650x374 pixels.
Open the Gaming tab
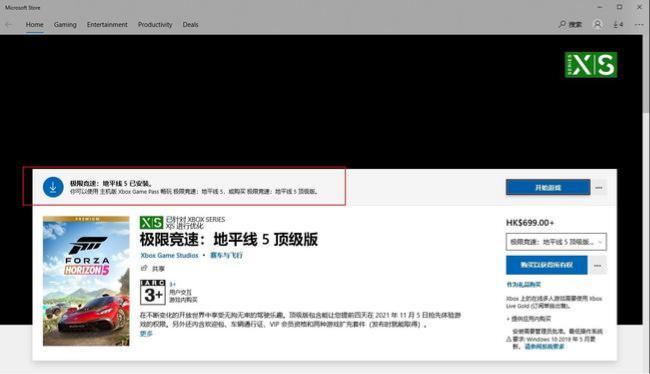65,24
